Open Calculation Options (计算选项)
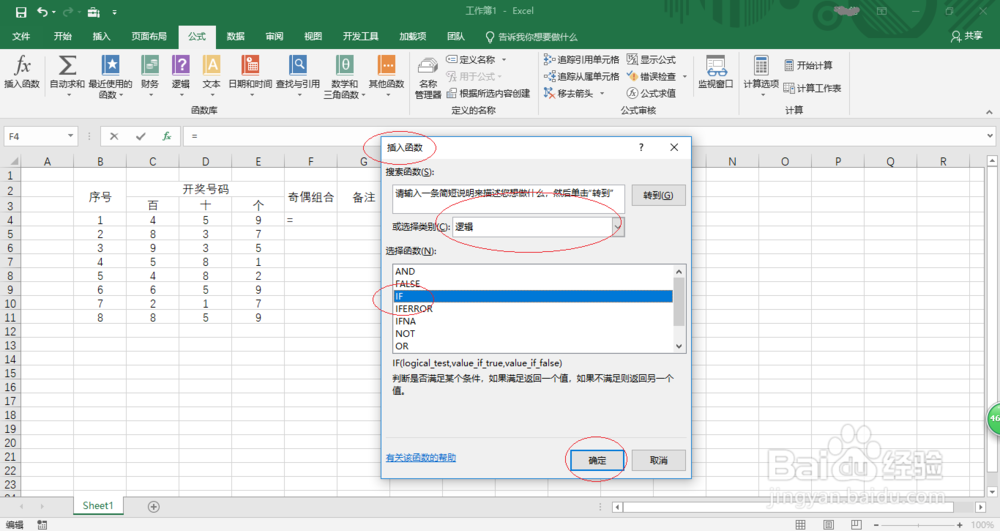This screenshot has height=531, width=1000. [x=761, y=75]
